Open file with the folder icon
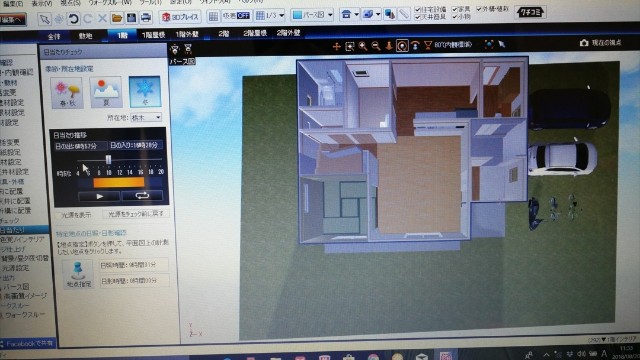This screenshot has height=360, width=640. (x=117, y=18)
